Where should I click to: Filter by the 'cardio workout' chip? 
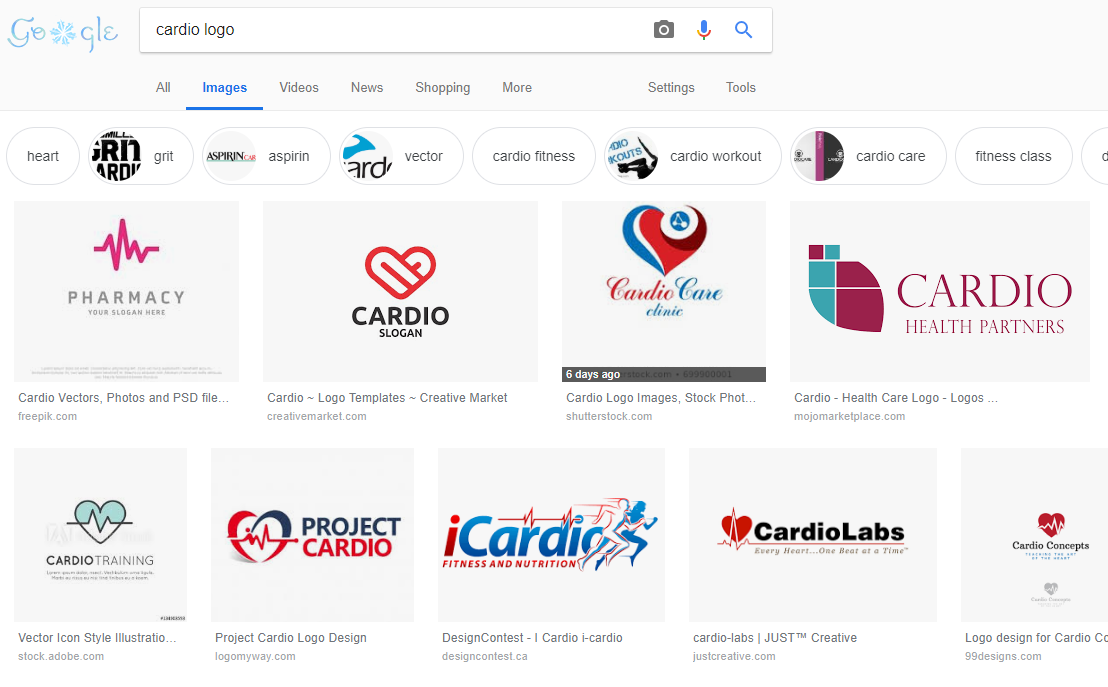692,156
